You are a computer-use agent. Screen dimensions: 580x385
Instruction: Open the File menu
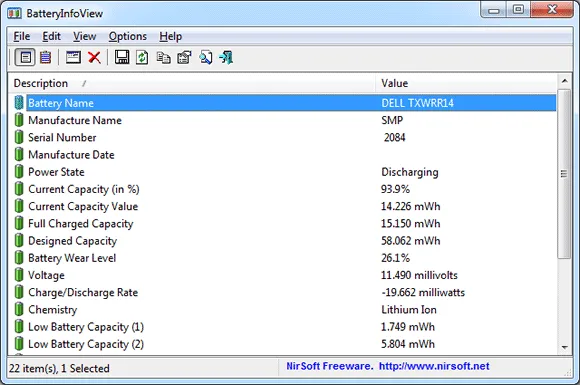[22, 36]
